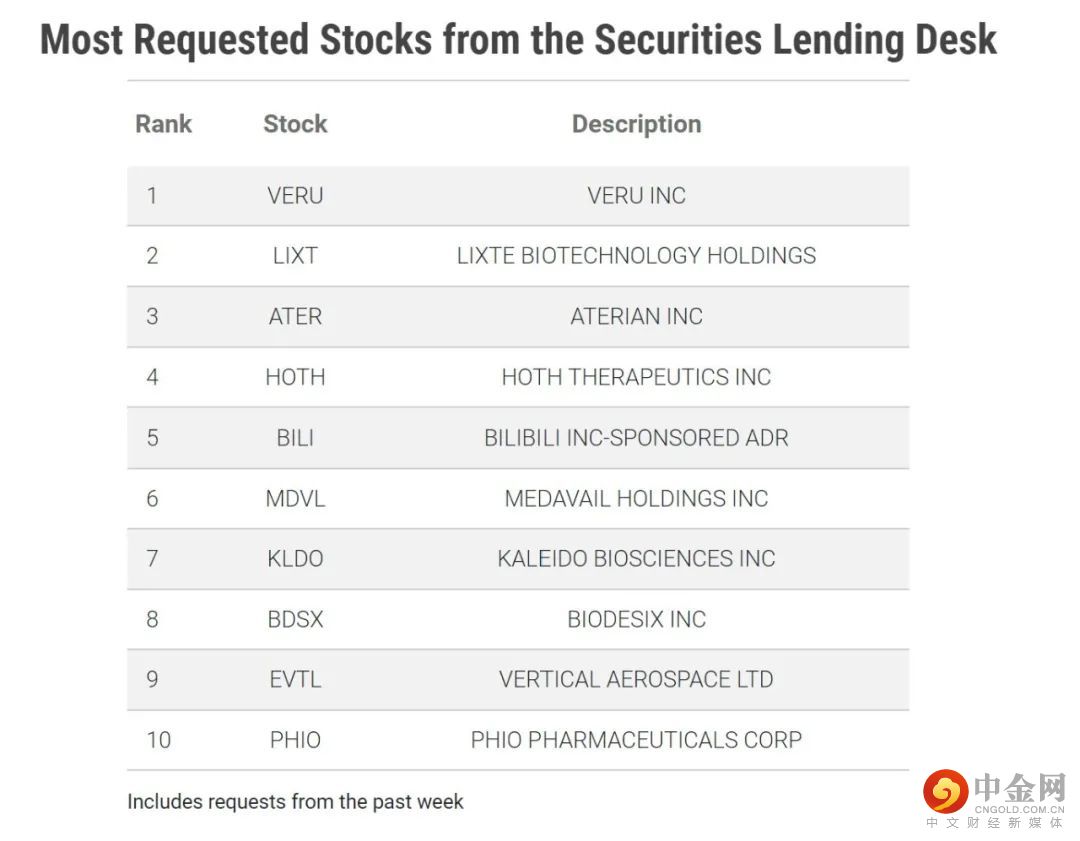Click the Vertical Aerospace Ltd description
This screenshot has width=1080, height=841.
point(636,680)
